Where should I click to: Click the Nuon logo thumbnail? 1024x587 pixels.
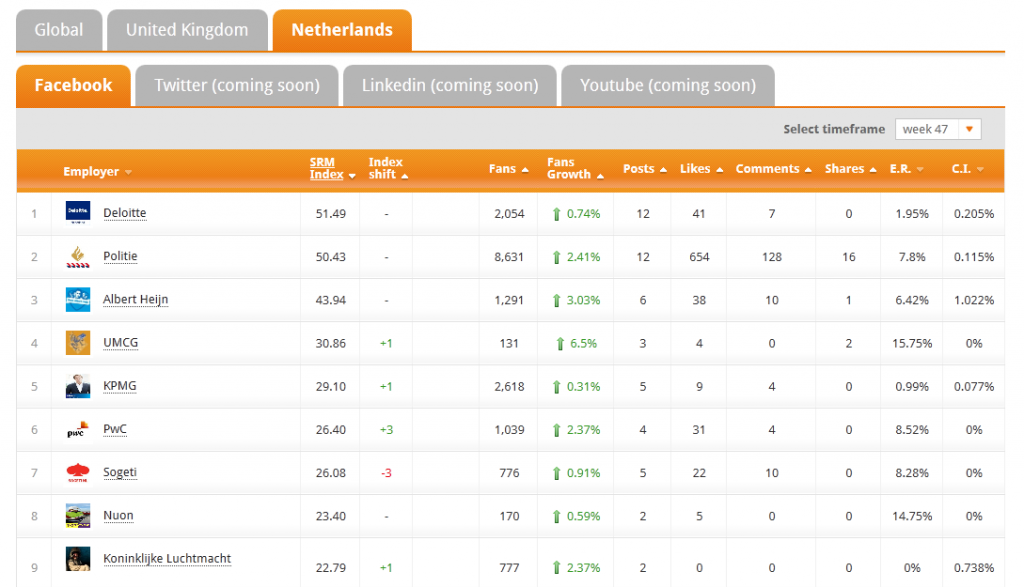tap(78, 515)
